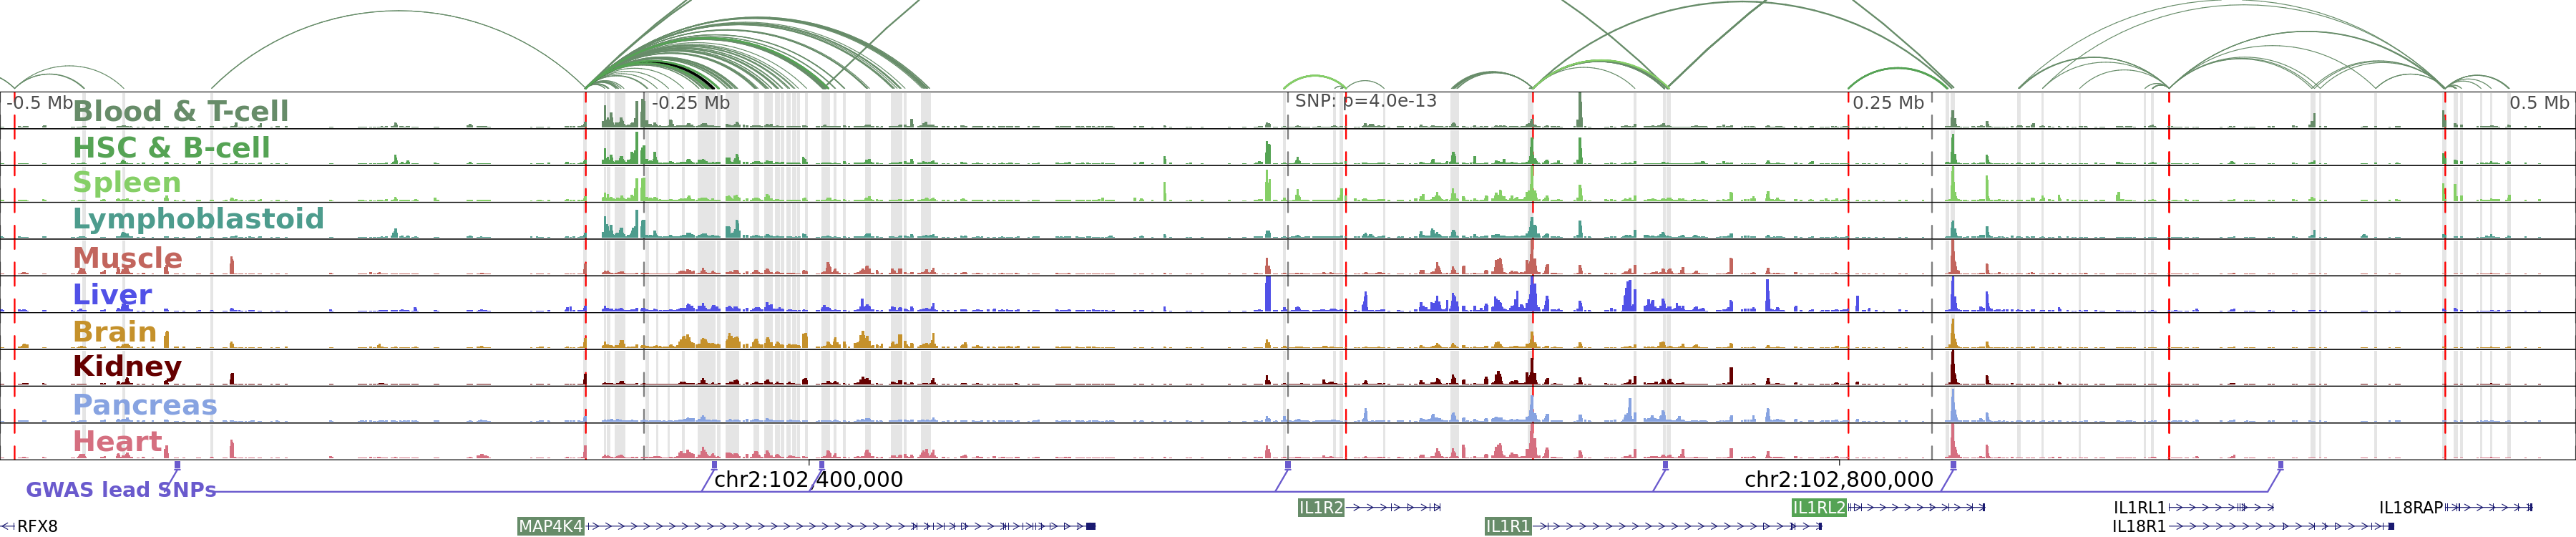Click the RFX8 gene label
The image size is (2576, 537).
click(37, 526)
